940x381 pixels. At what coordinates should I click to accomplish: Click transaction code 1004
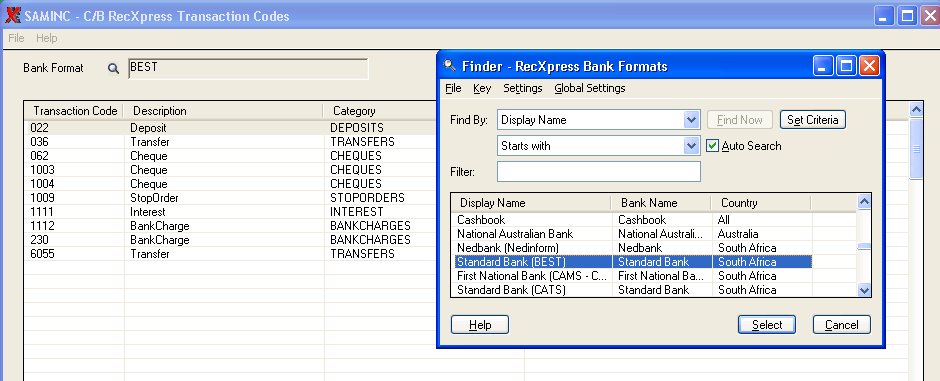(x=42, y=184)
